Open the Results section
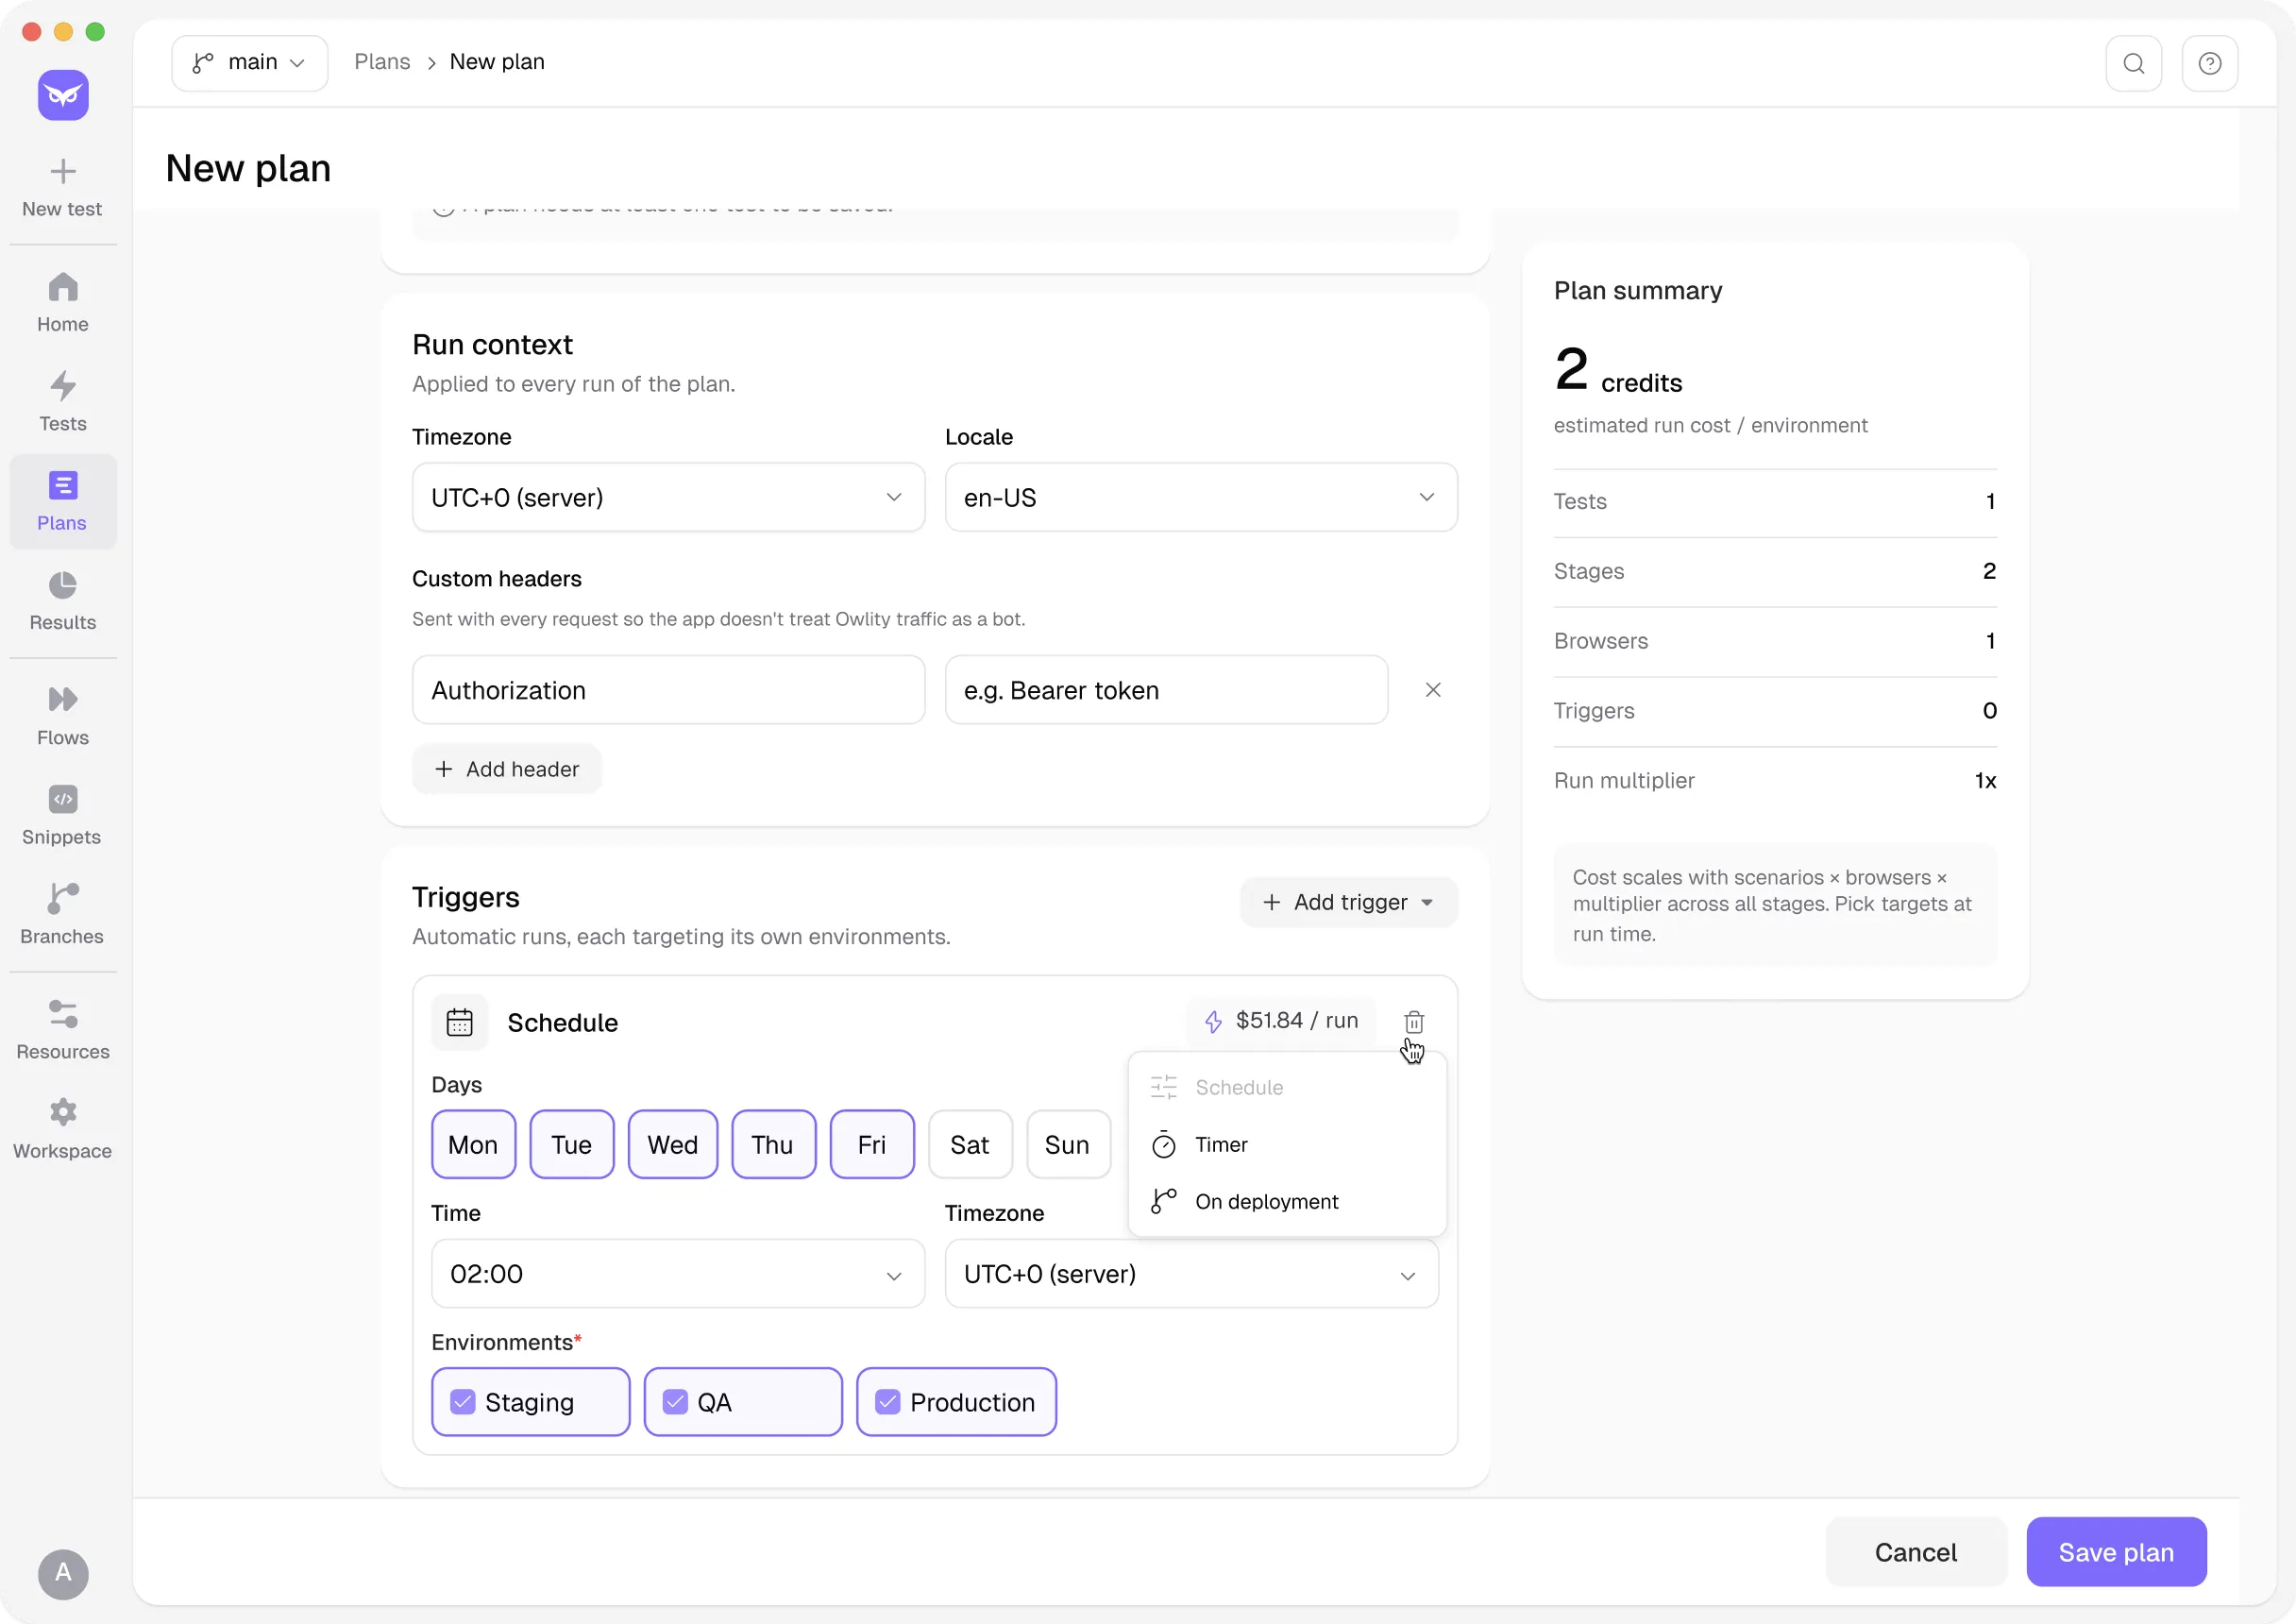Viewport: 2296px width, 1624px height. click(x=63, y=601)
